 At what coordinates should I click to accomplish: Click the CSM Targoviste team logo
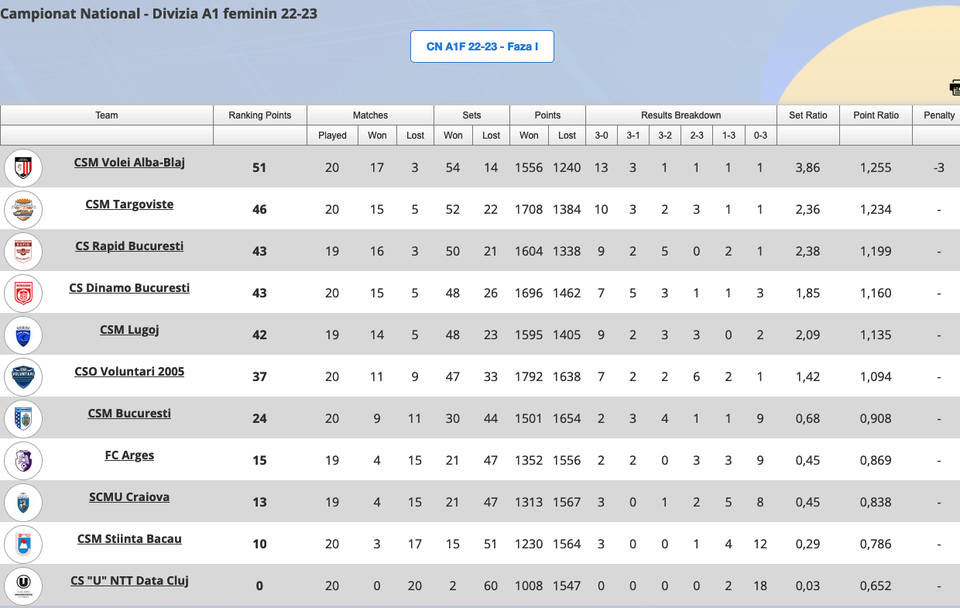click(x=23, y=209)
